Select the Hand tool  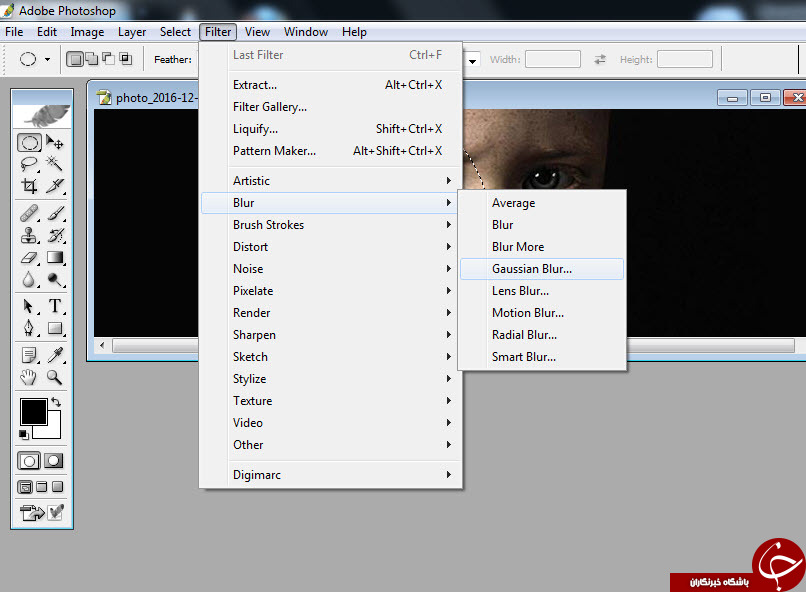tap(29, 378)
